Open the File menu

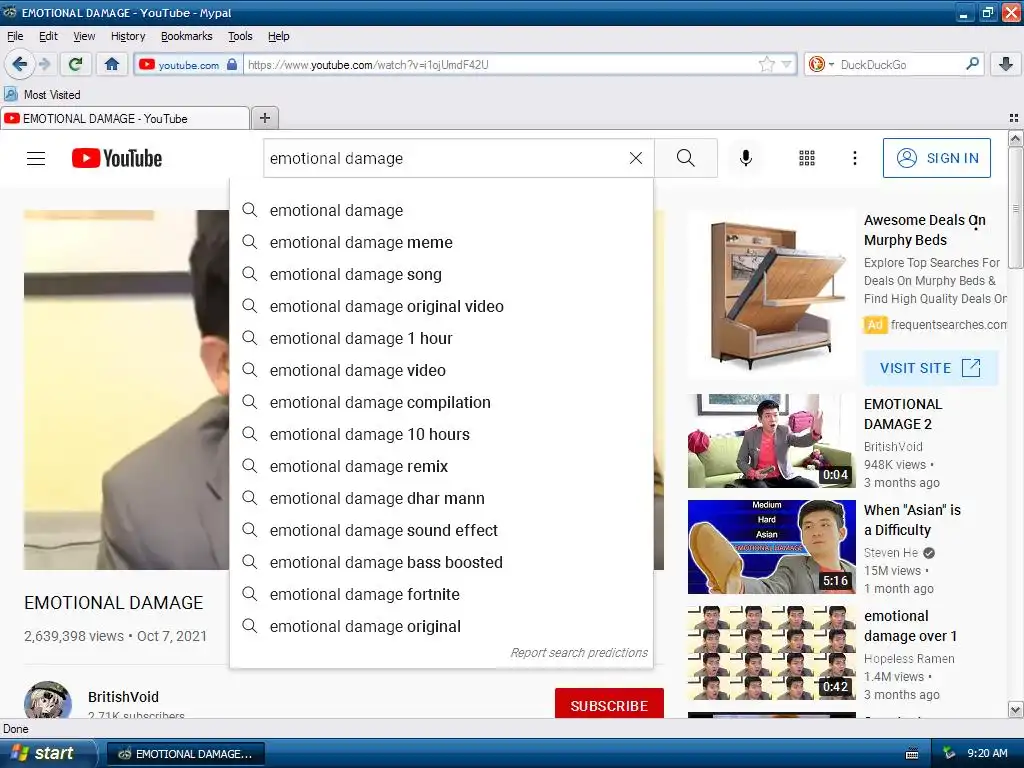[x=15, y=36]
